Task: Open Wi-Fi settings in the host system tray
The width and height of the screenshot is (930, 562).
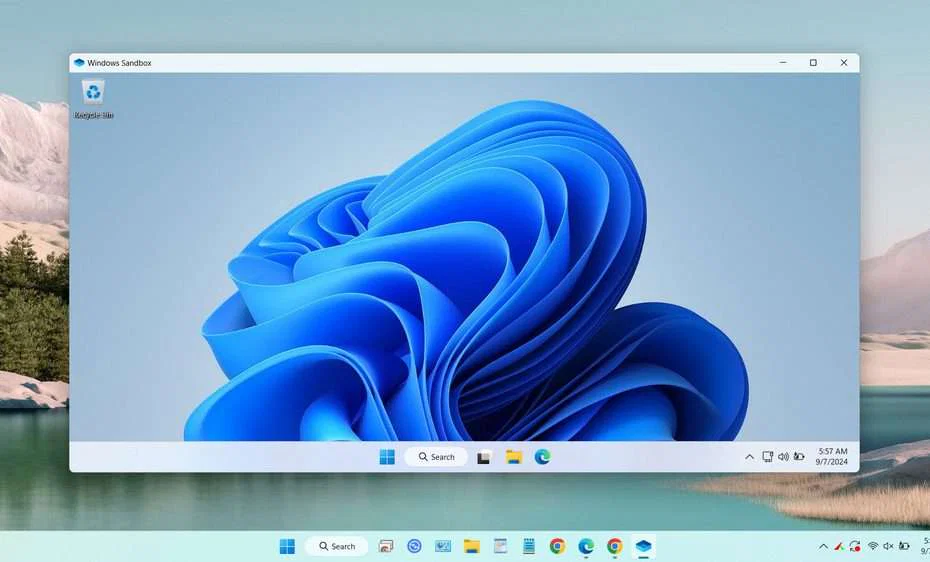Action: click(872, 546)
